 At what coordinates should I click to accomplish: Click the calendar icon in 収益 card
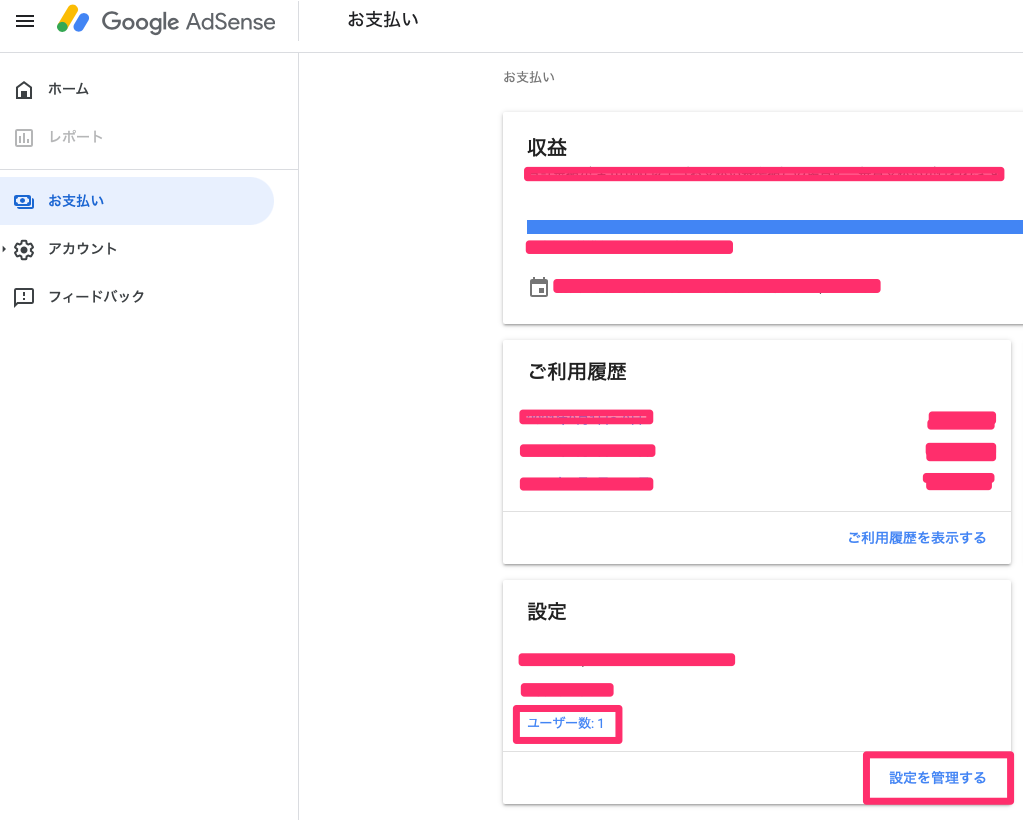(x=539, y=288)
